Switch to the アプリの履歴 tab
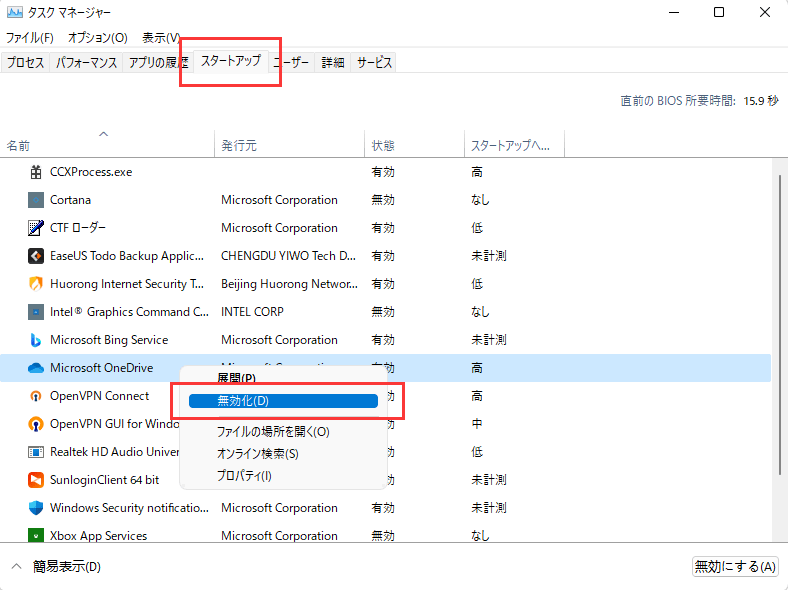 coord(158,62)
